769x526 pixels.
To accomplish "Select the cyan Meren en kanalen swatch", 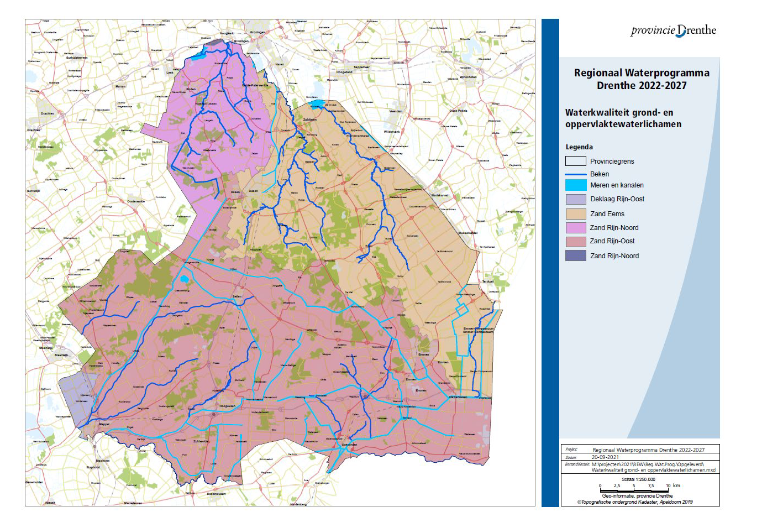I will coord(575,186).
